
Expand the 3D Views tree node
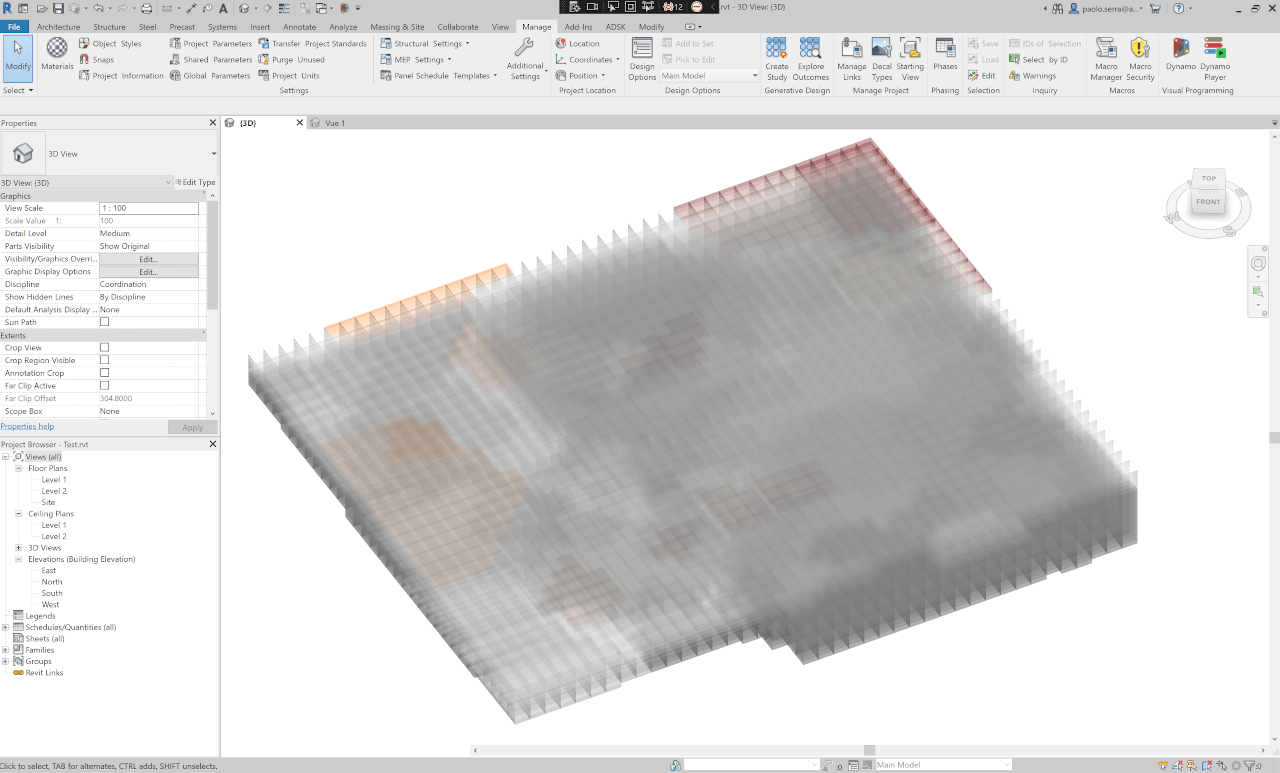point(19,548)
